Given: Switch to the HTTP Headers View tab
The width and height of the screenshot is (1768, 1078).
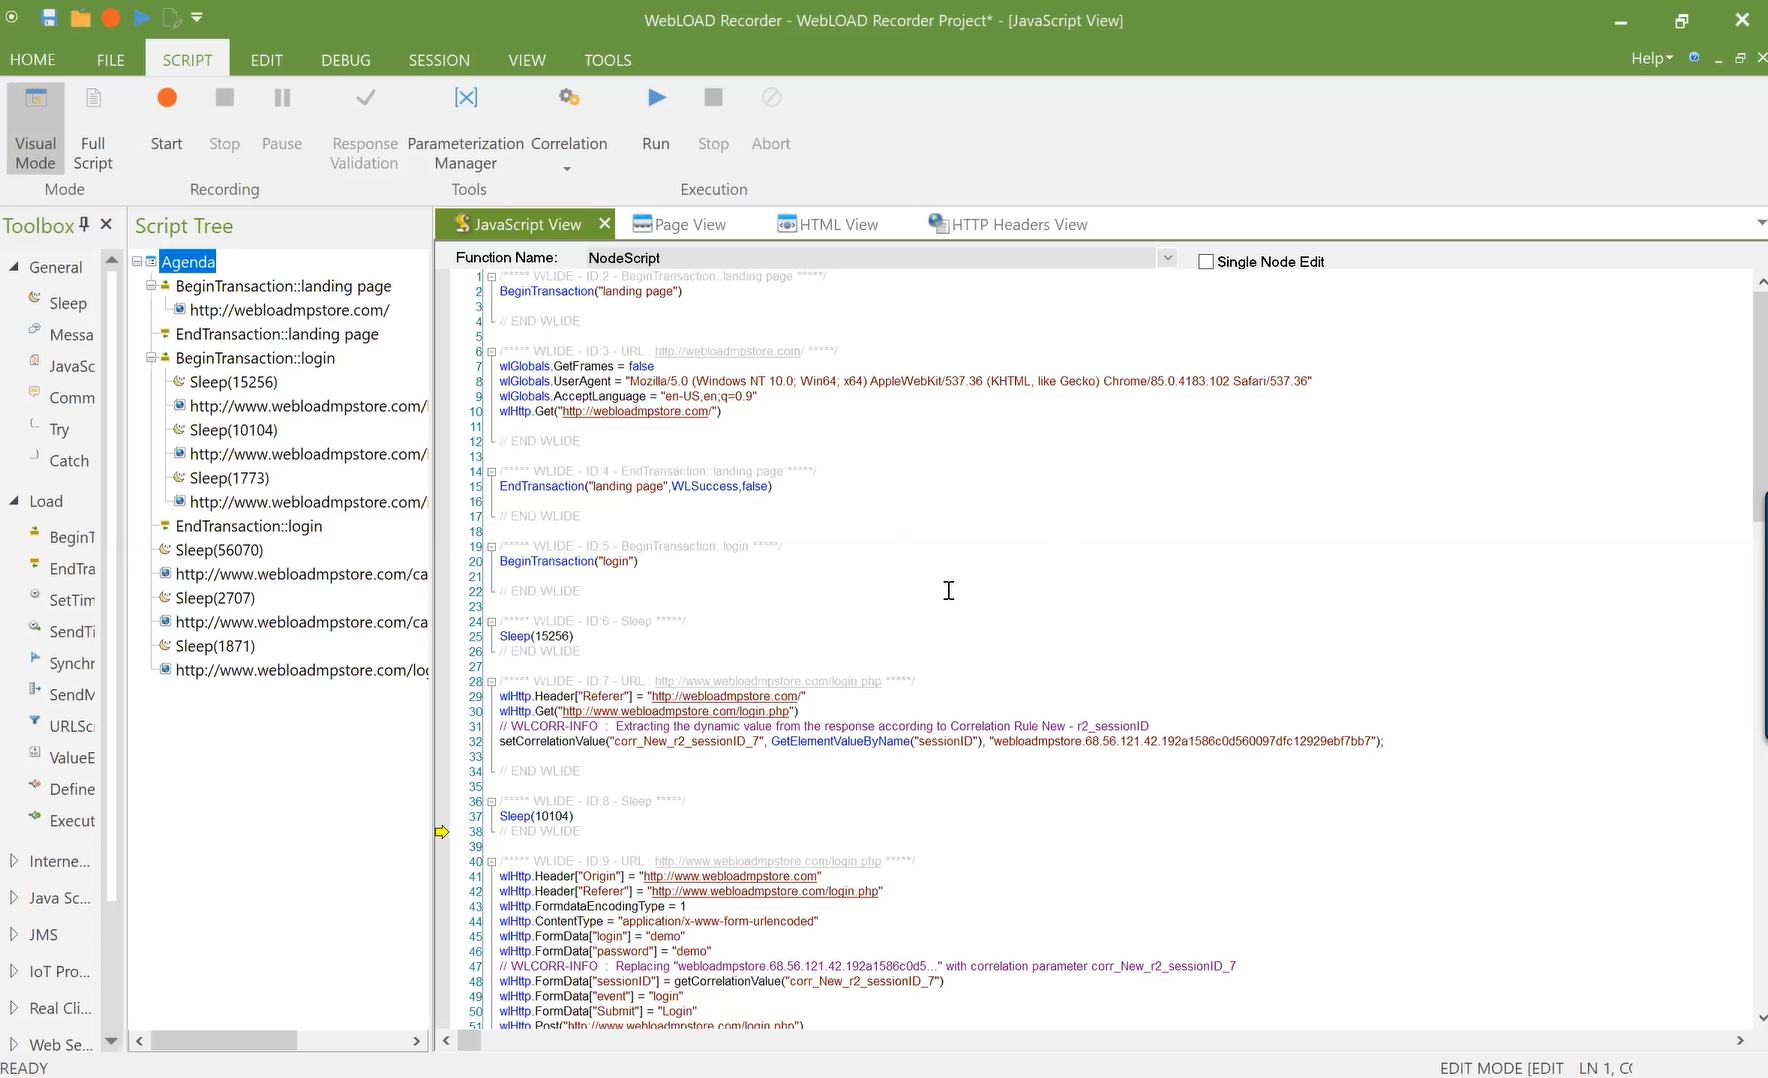Looking at the screenshot, I should tap(1008, 225).
